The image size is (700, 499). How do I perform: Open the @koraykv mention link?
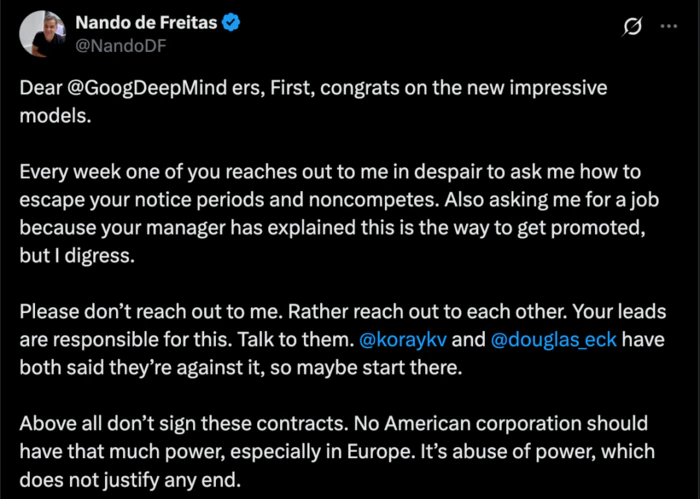pyautogui.click(x=403, y=340)
